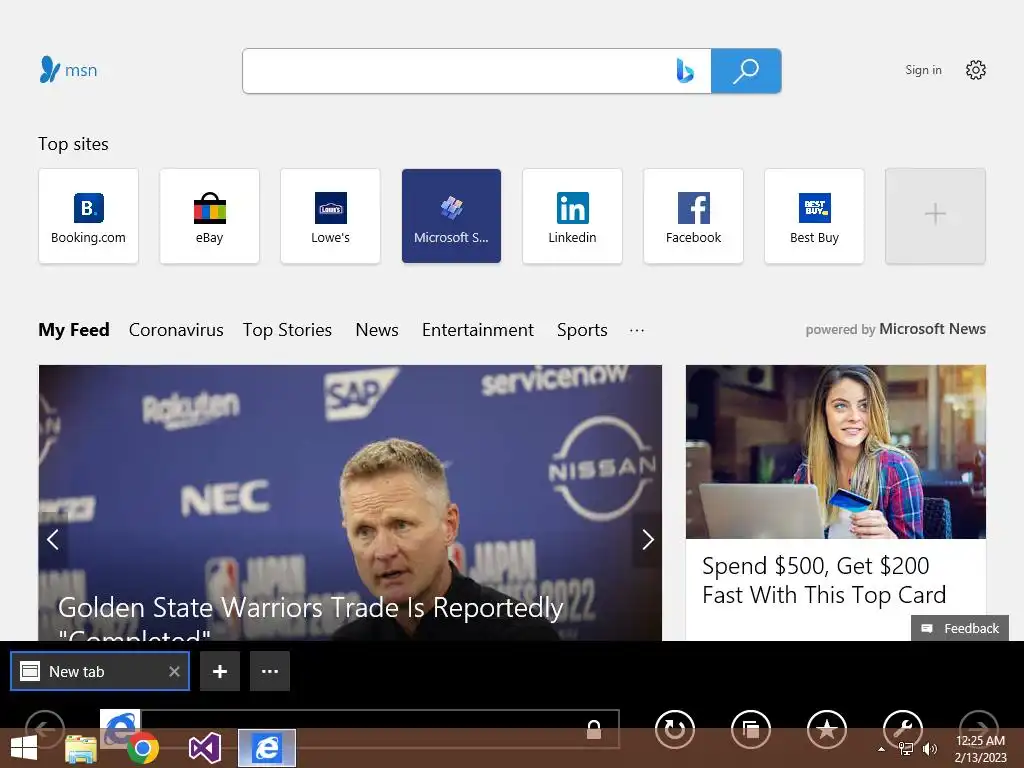
Task: Expand more feed categories ellipsis
Action: (637, 330)
